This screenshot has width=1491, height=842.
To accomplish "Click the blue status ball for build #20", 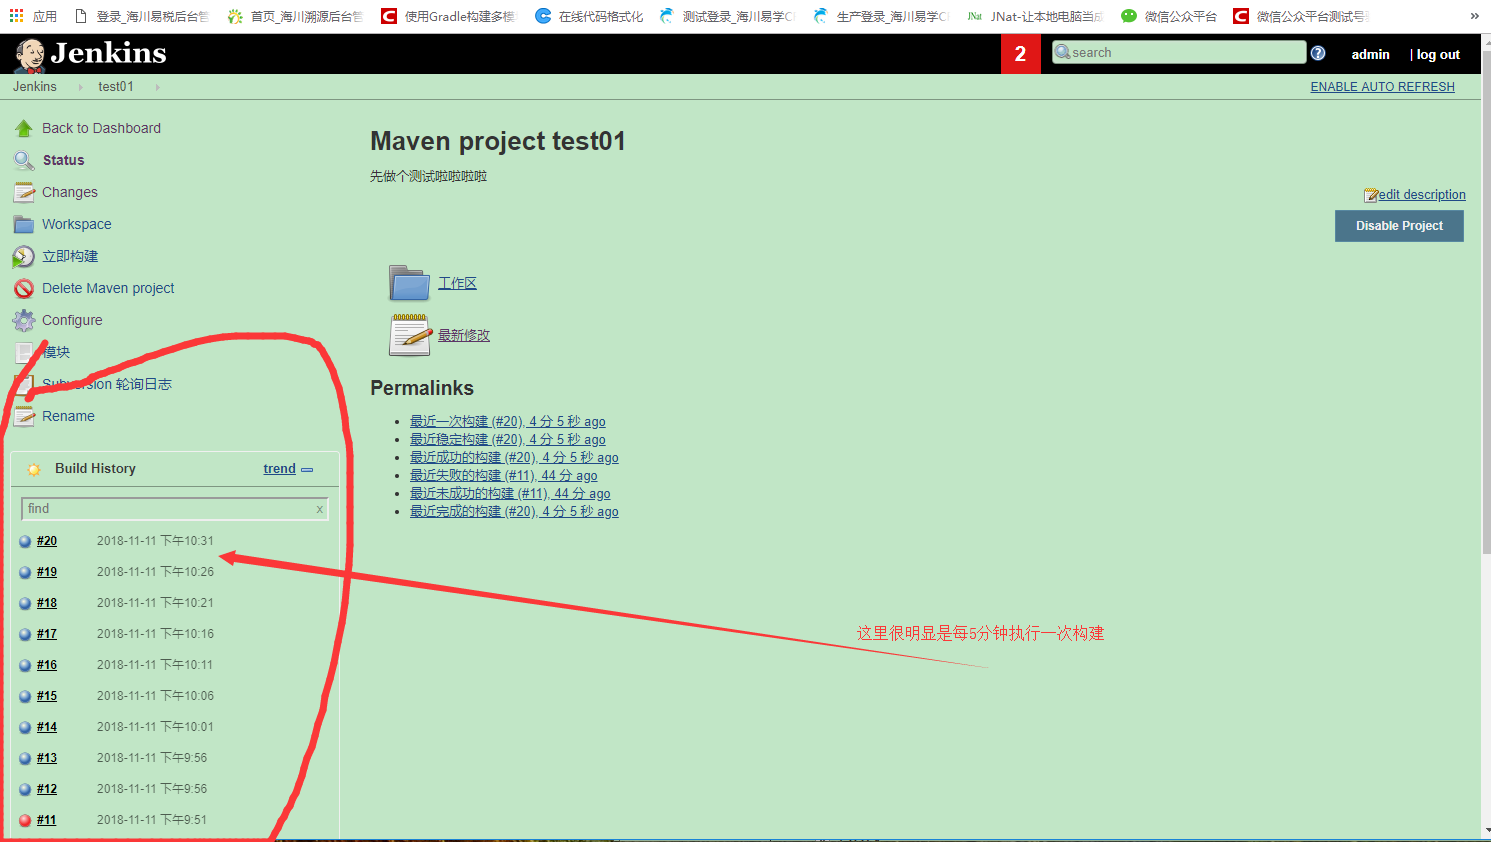I will coord(25,541).
